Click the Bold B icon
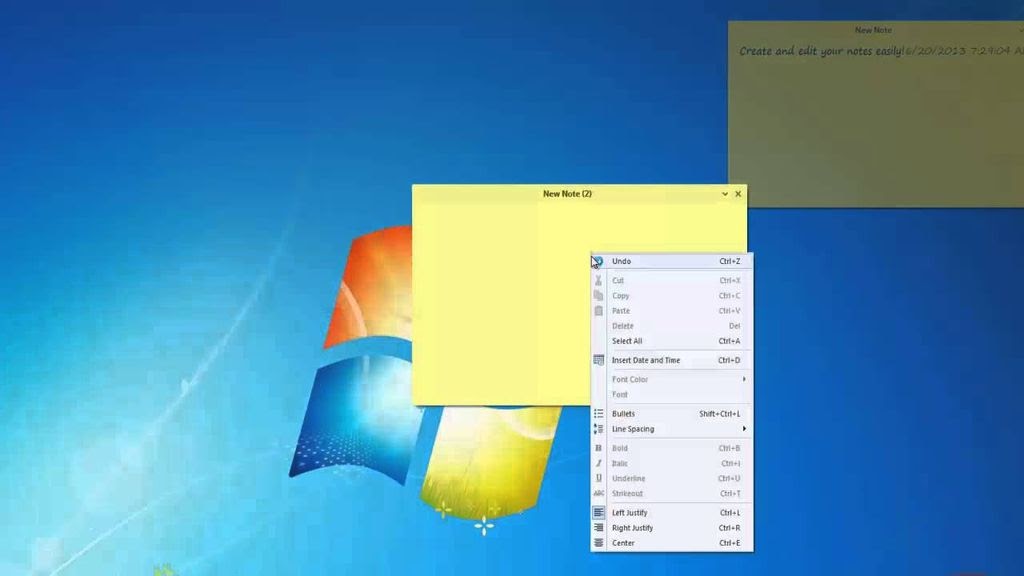 (598, 448)
